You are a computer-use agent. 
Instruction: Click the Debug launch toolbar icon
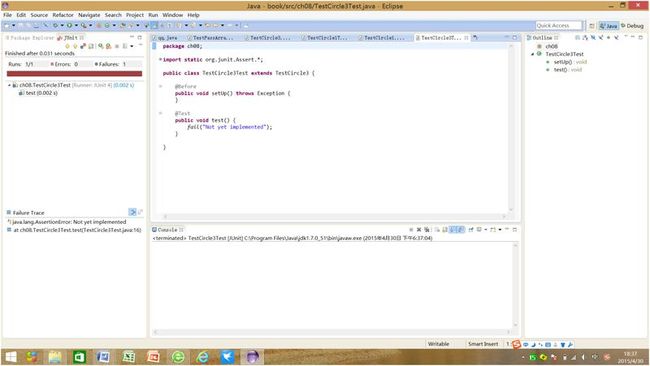(x=55, y=26)
